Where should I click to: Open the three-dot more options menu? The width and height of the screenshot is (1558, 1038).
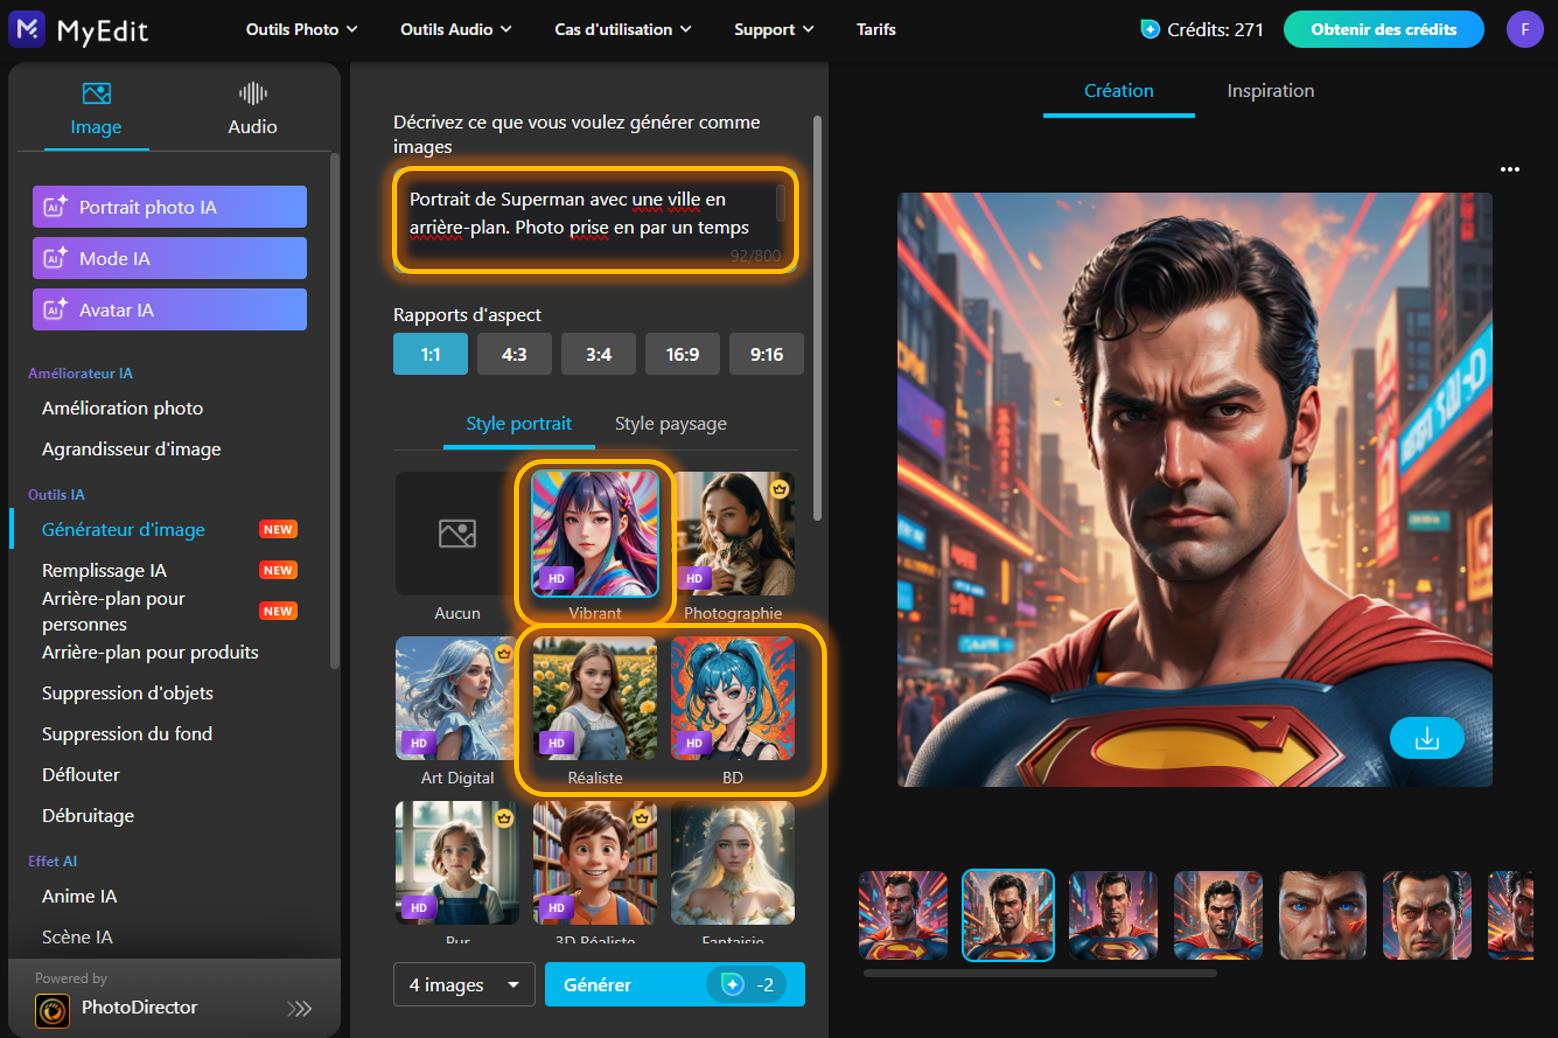point(1510,169)
